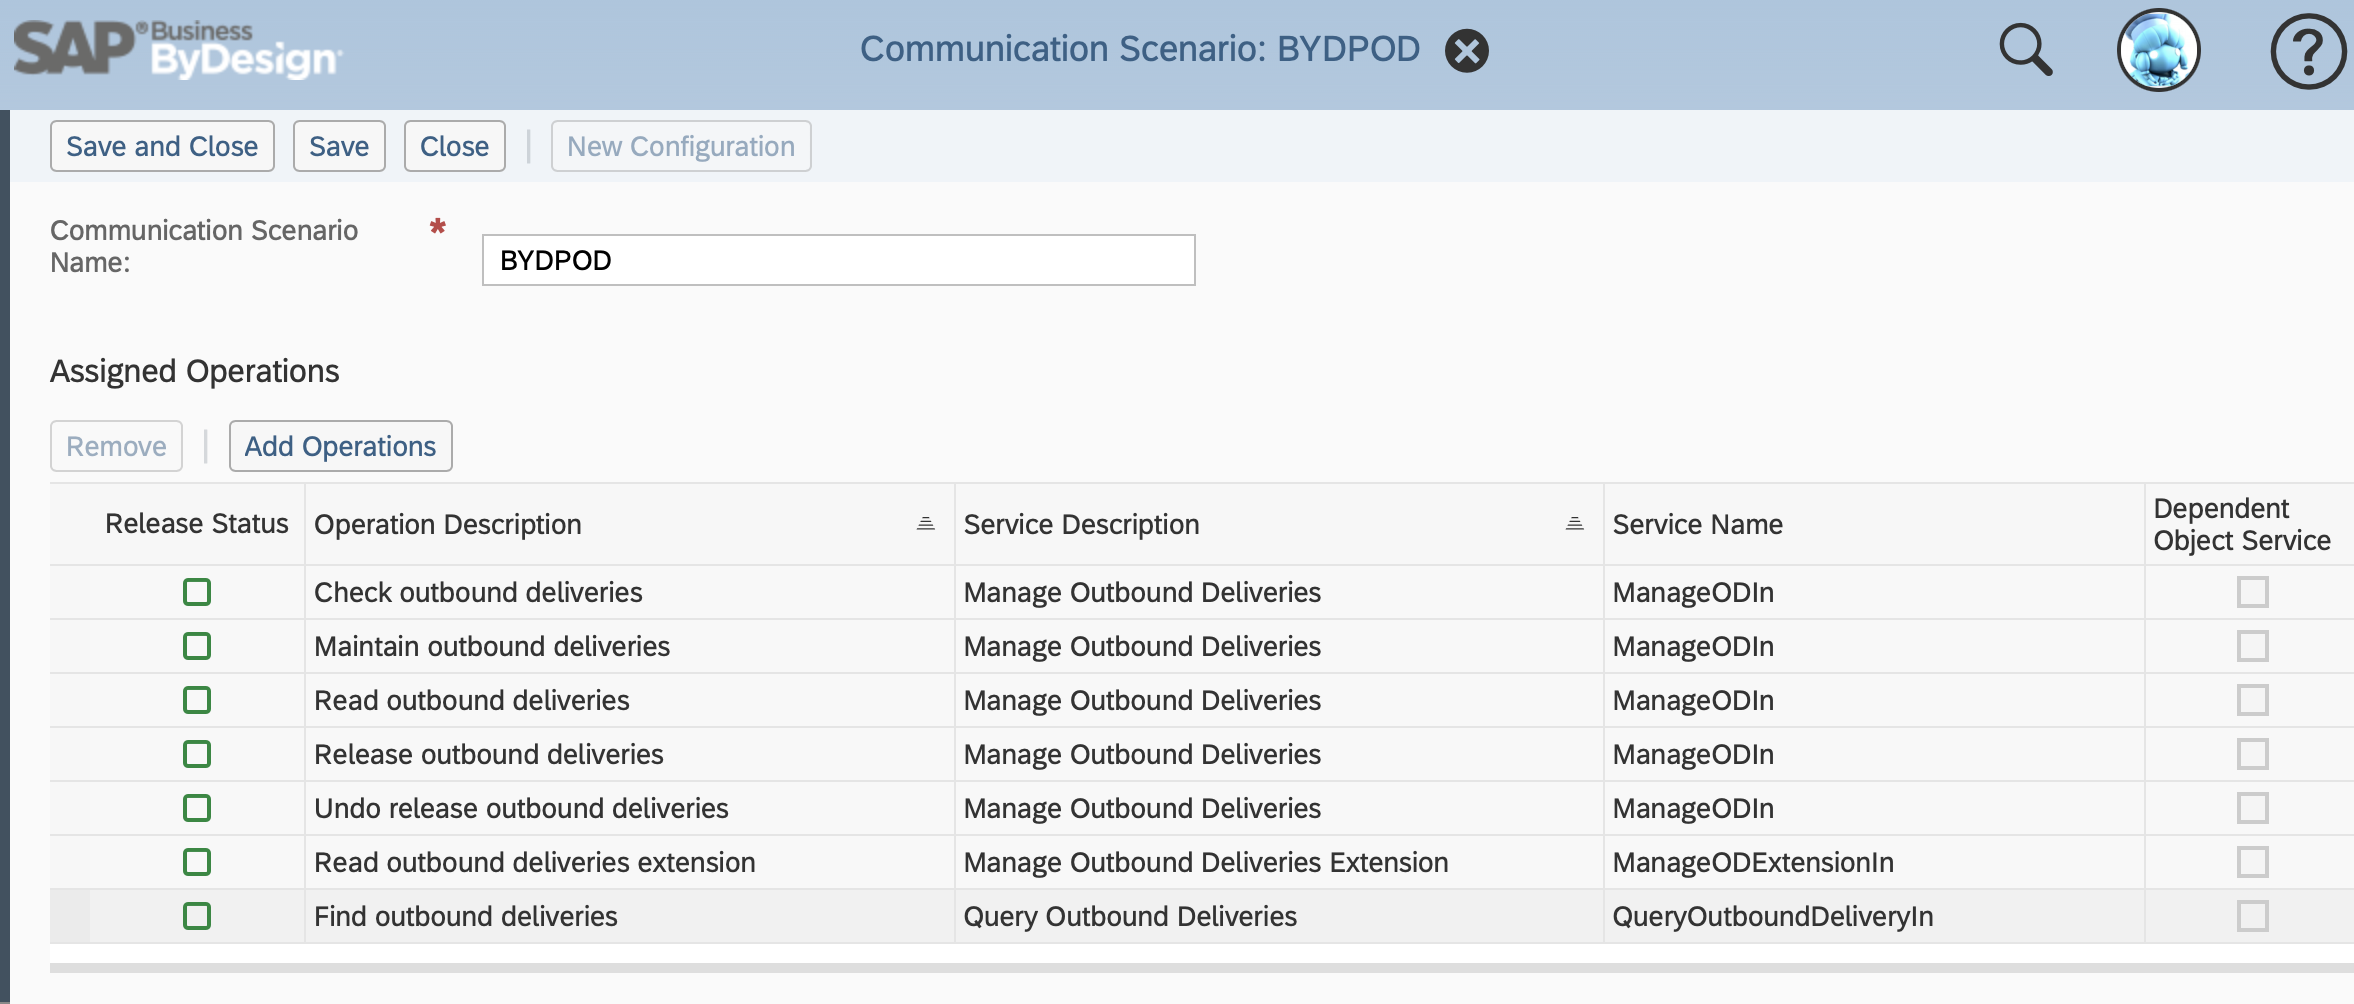
Task: Click the disabled Remove button
Action: [x=116, y=445]
